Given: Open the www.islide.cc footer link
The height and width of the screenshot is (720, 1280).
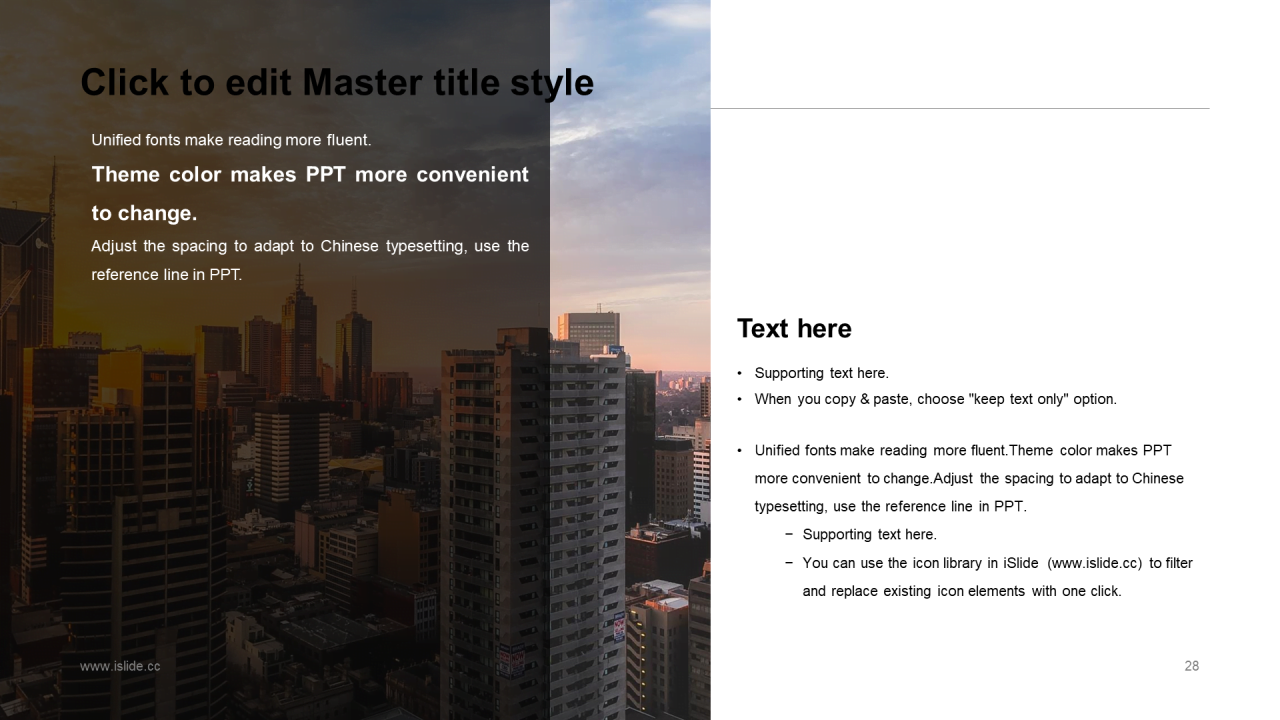Looking at the screenshot, I should click(120, 666).
